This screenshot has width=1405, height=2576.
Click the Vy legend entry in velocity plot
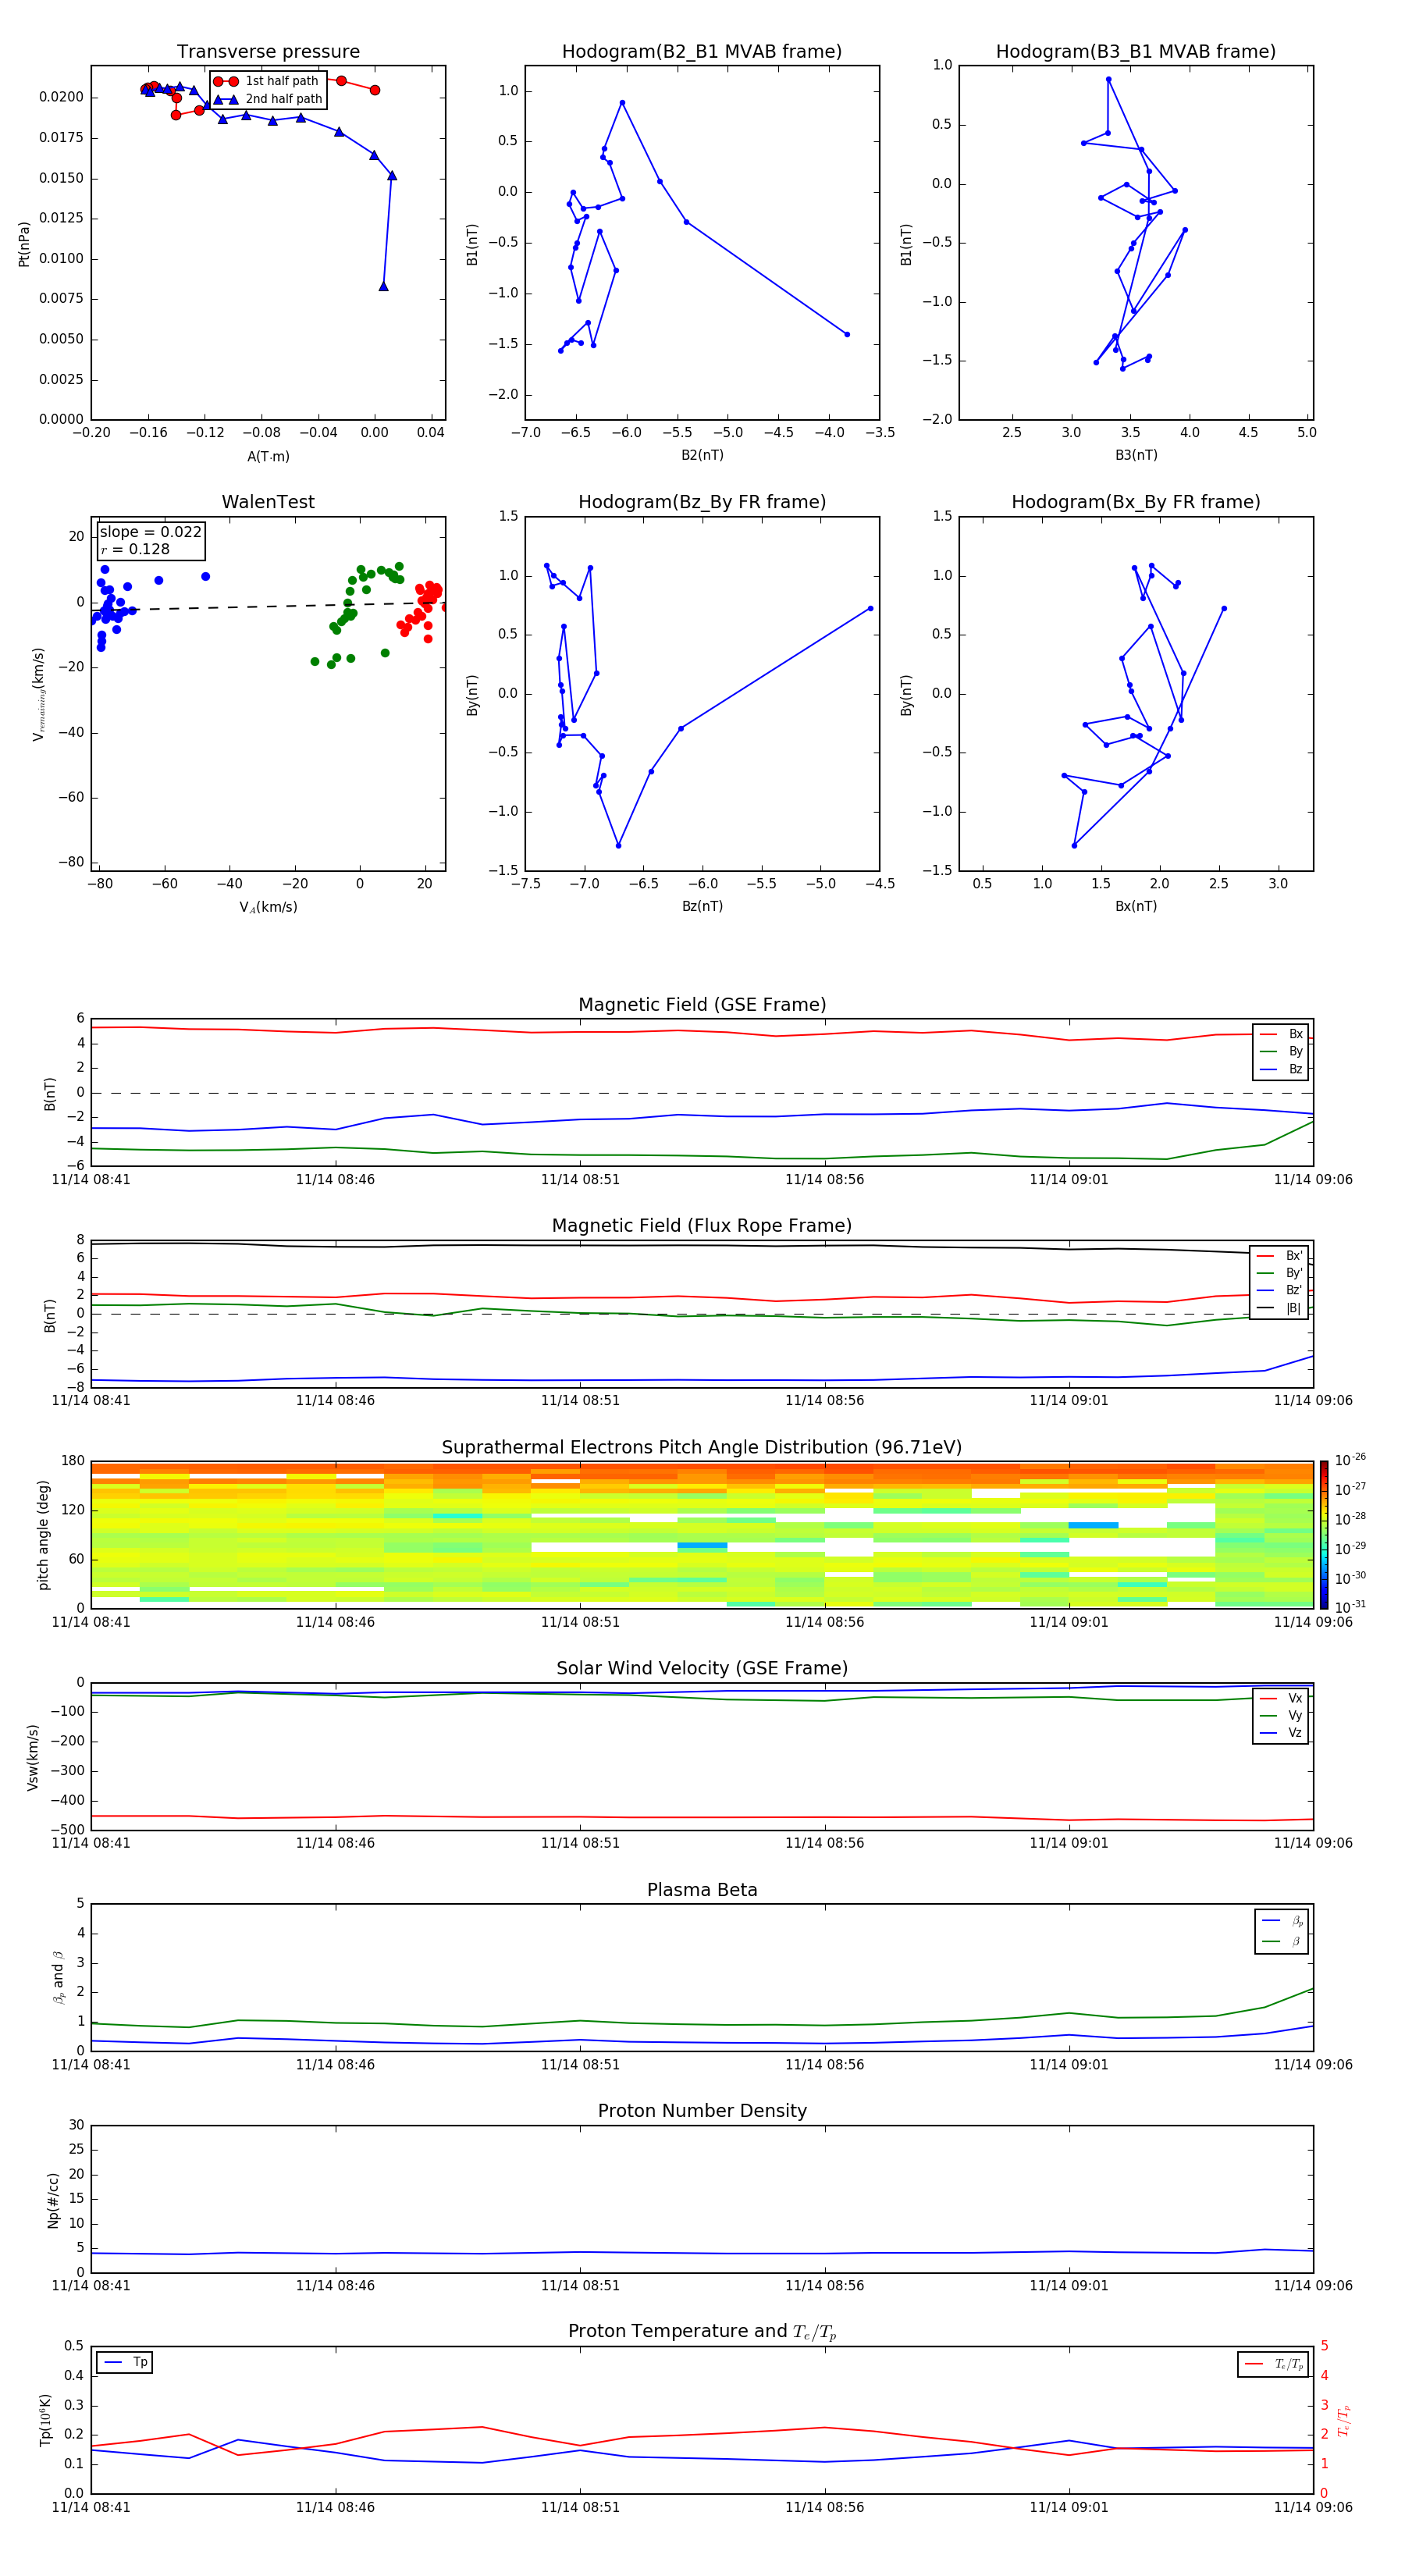(1281, 1716)
